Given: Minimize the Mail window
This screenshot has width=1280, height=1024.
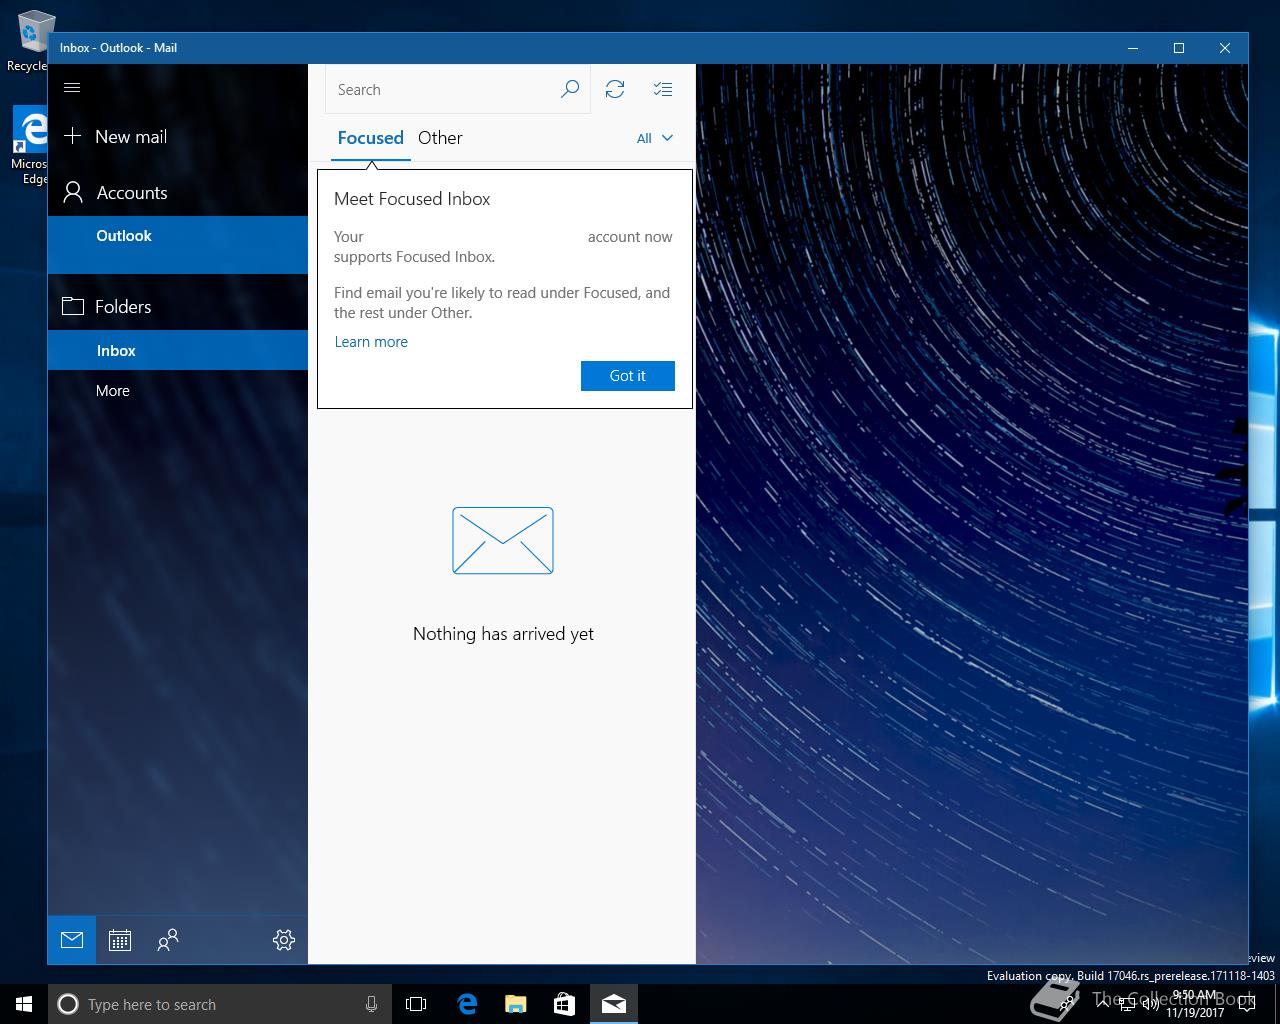Looking at the screenshot, I should [1133, 48].
